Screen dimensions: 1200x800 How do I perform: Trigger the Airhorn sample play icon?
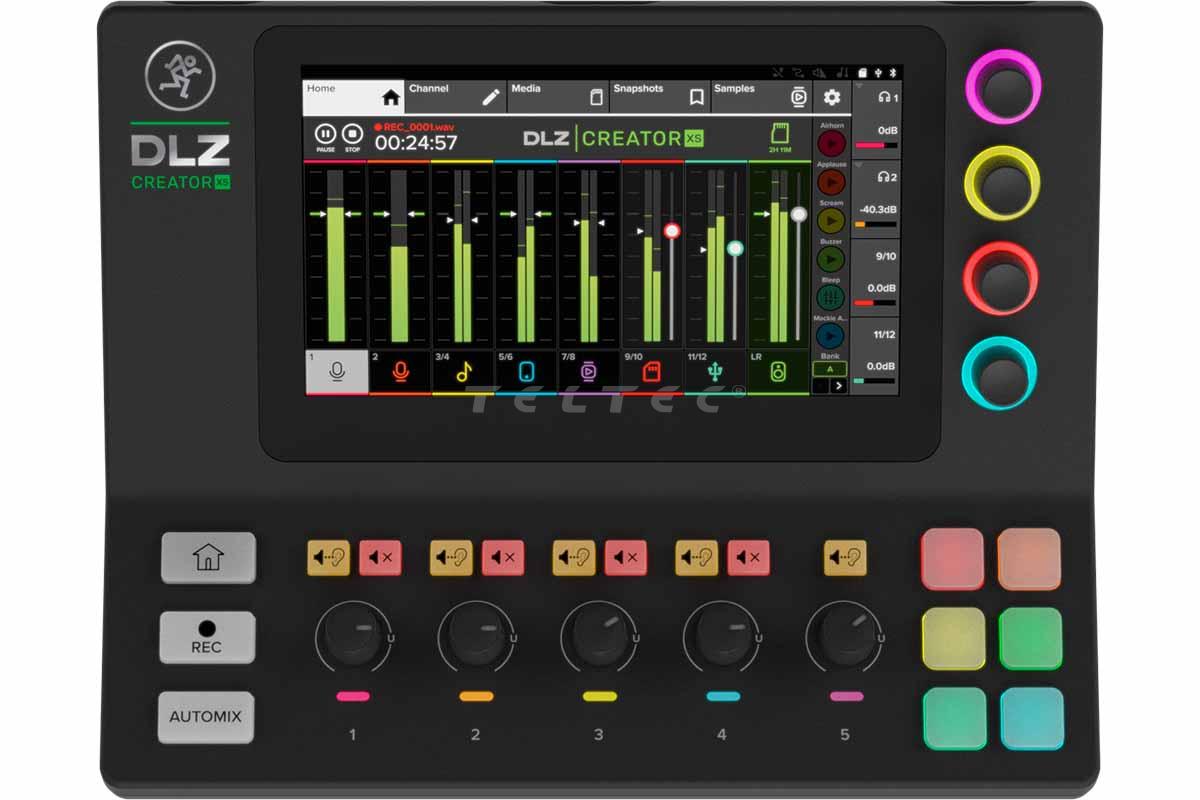point(831,144)
